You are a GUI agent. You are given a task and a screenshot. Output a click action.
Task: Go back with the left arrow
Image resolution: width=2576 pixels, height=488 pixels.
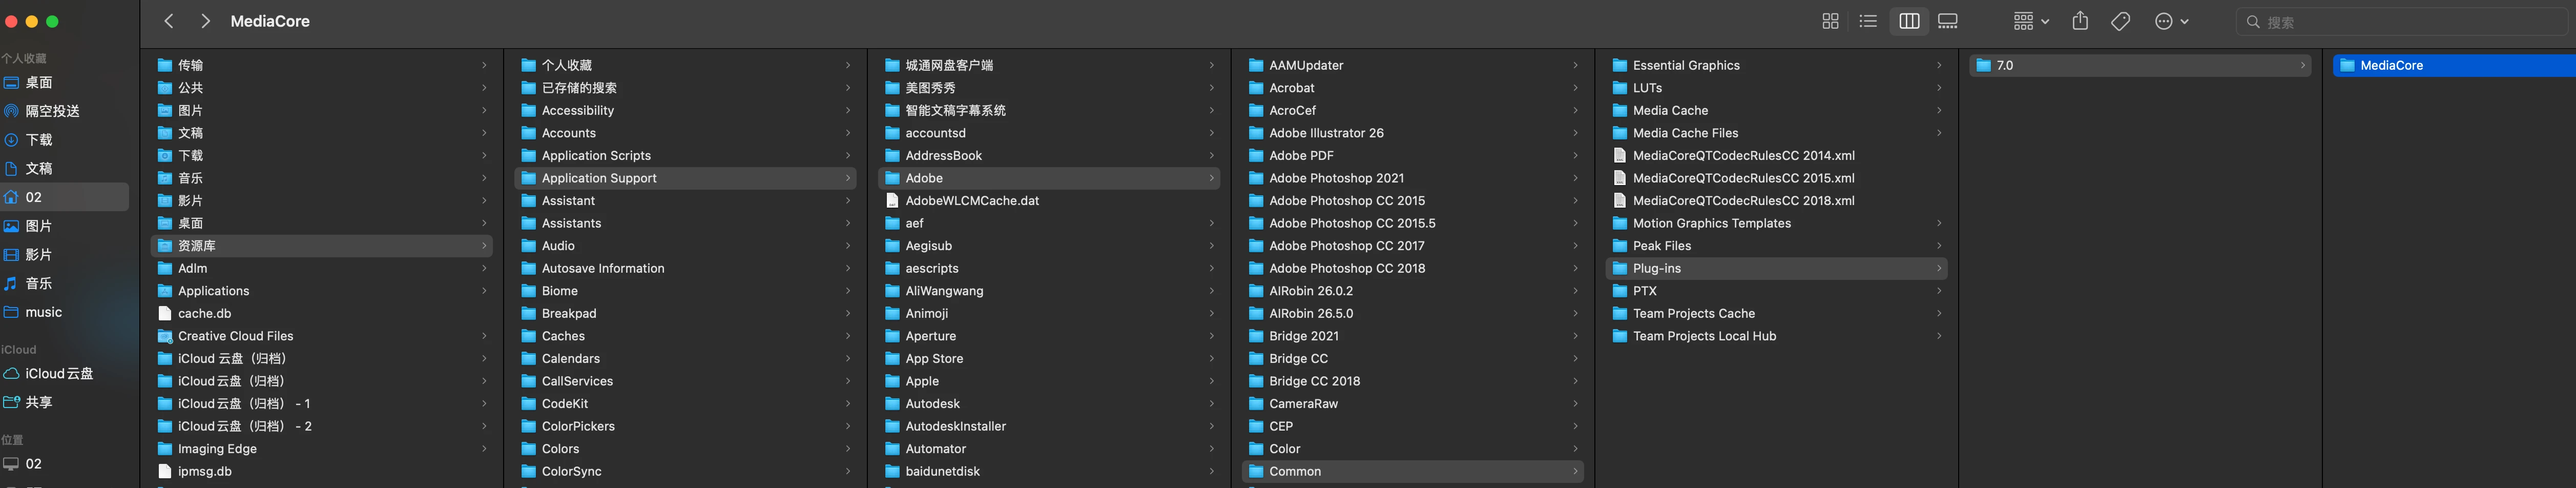(169, 21)
